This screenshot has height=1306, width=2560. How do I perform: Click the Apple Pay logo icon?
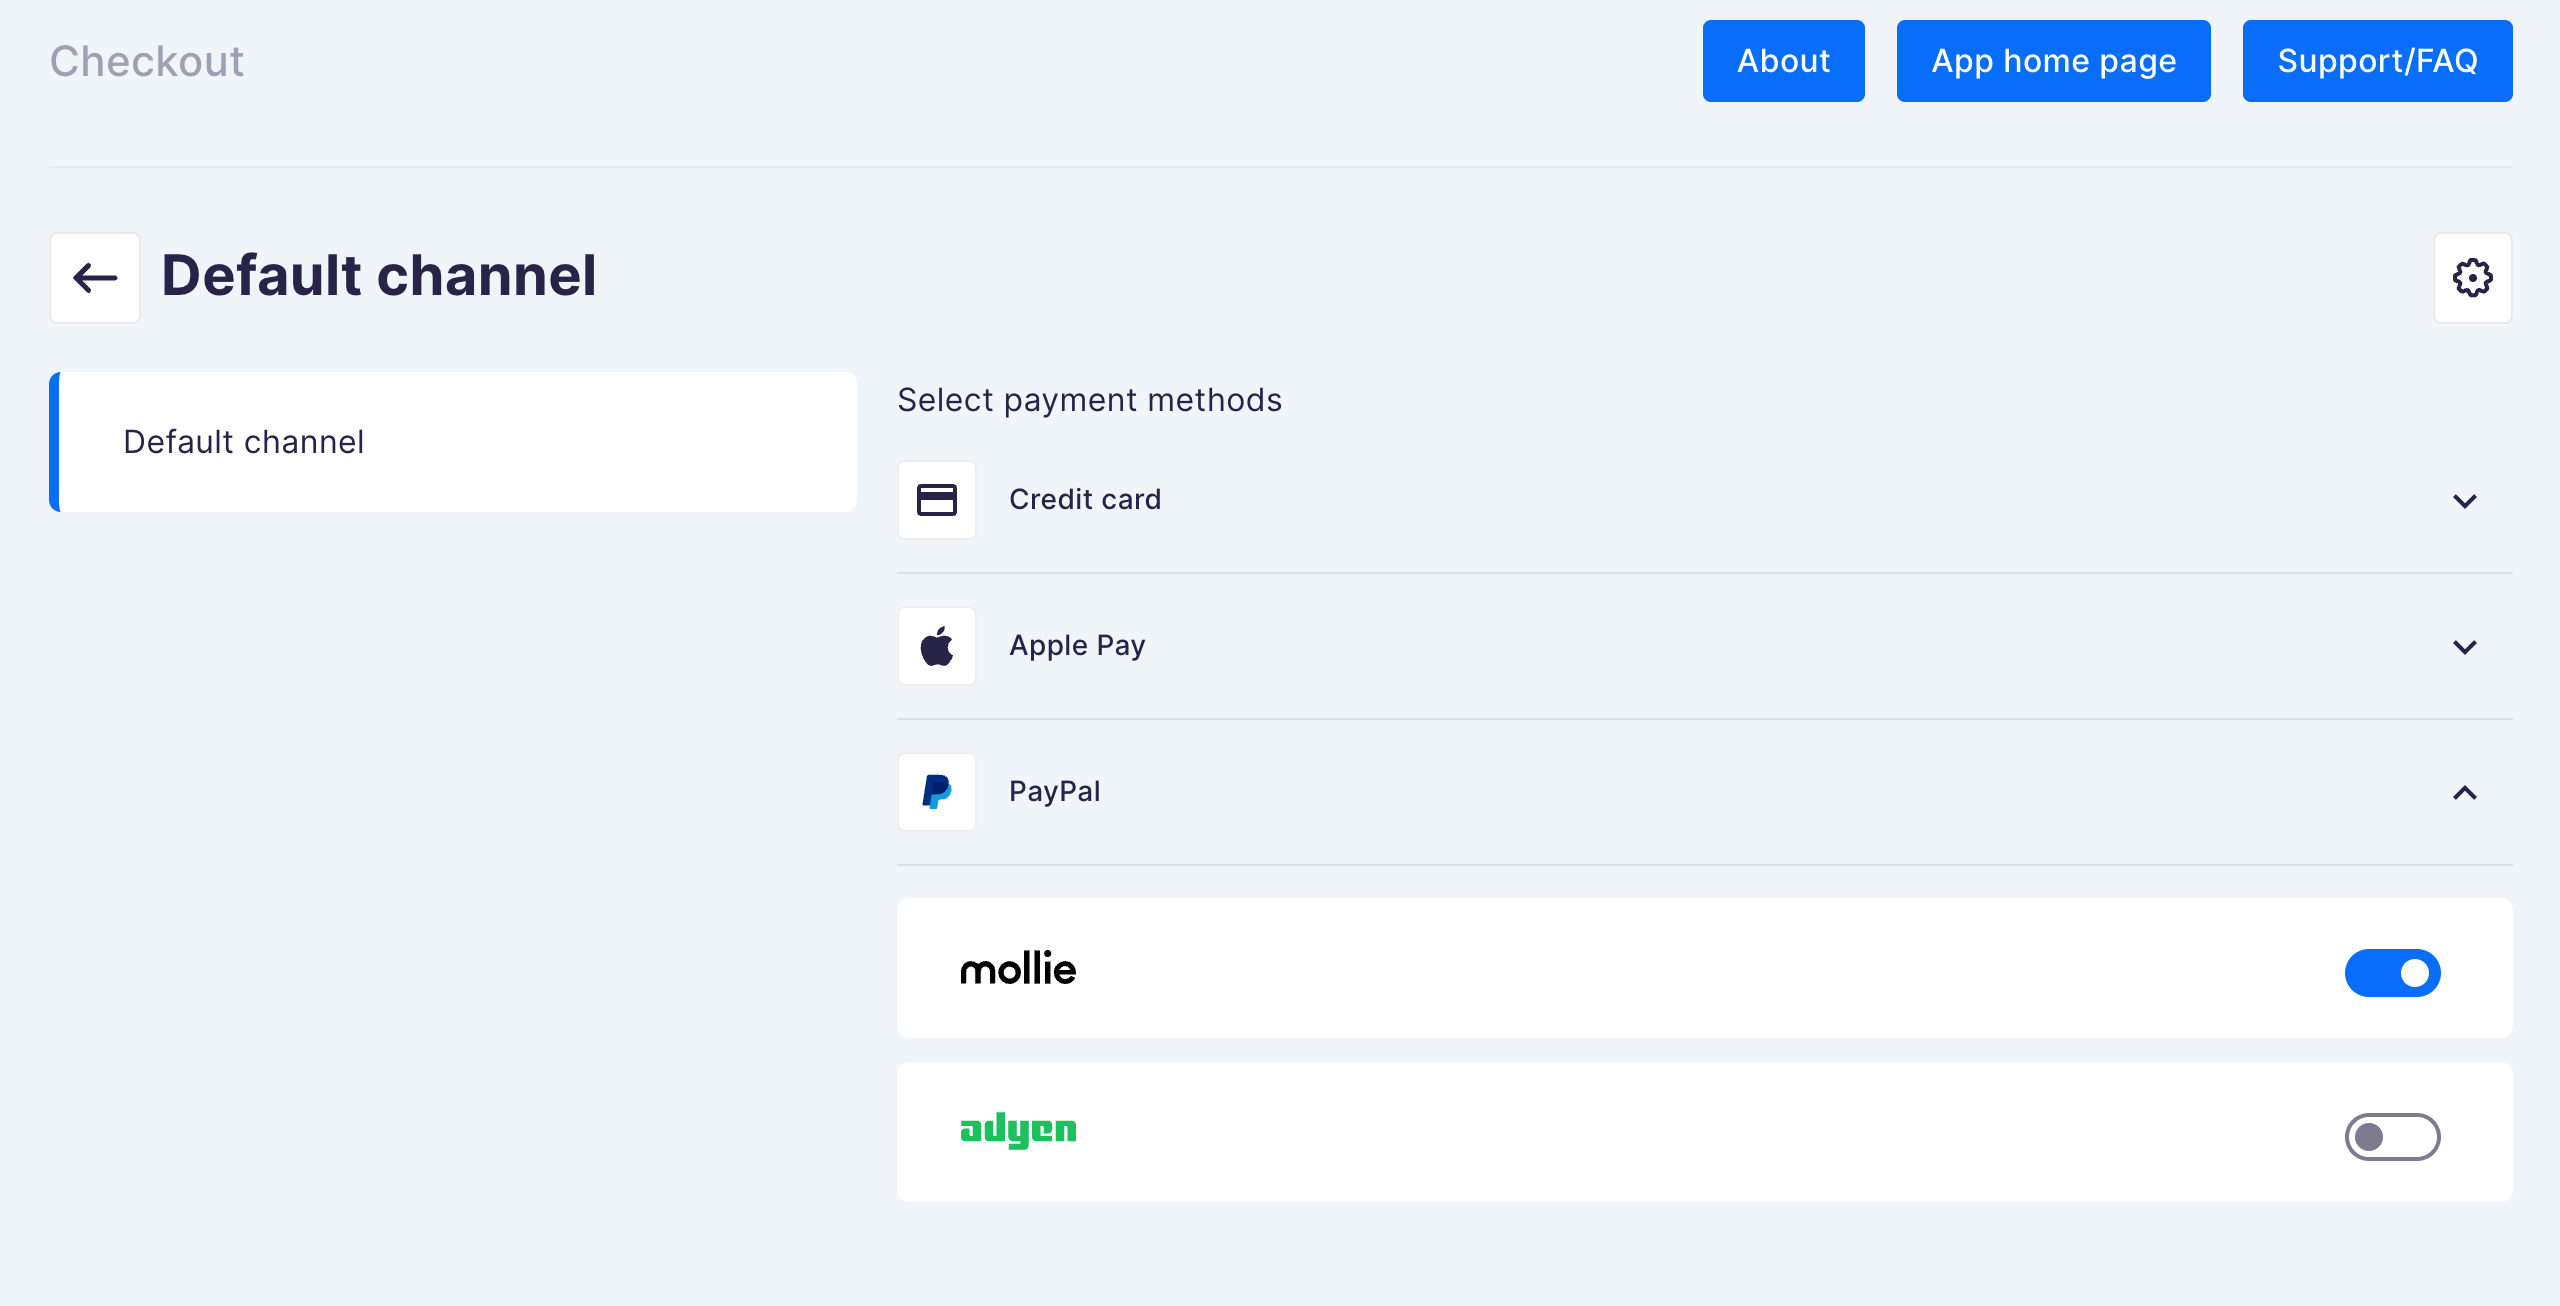tap(936, 645)
